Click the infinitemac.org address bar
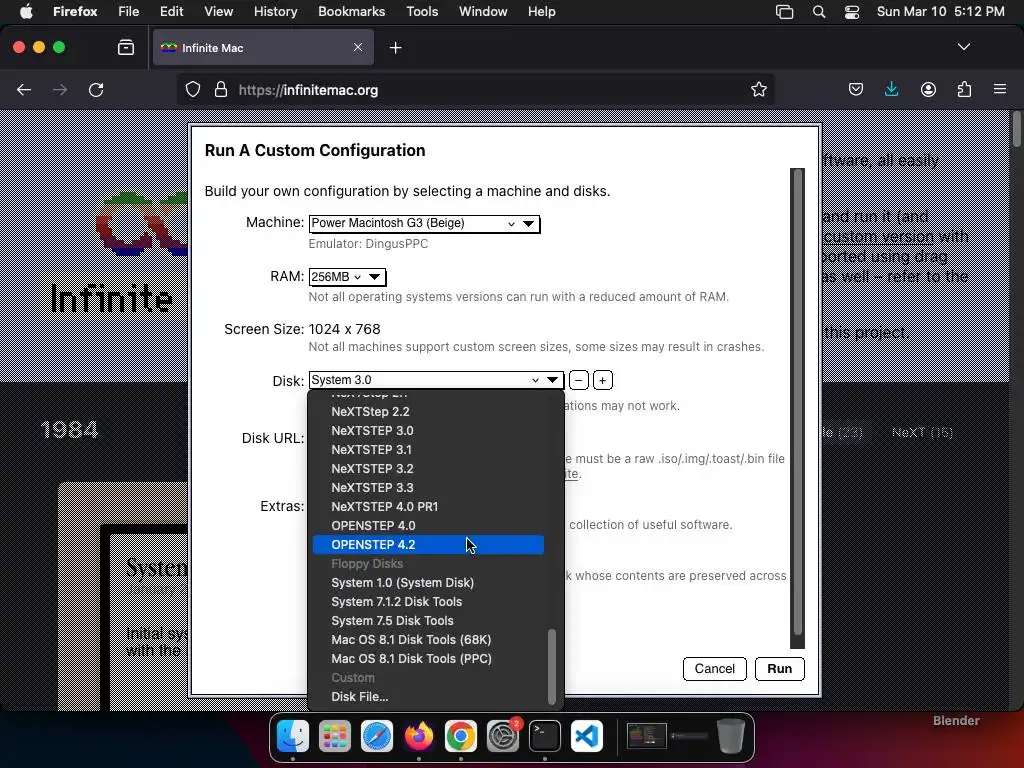 [x=477, y=89]
